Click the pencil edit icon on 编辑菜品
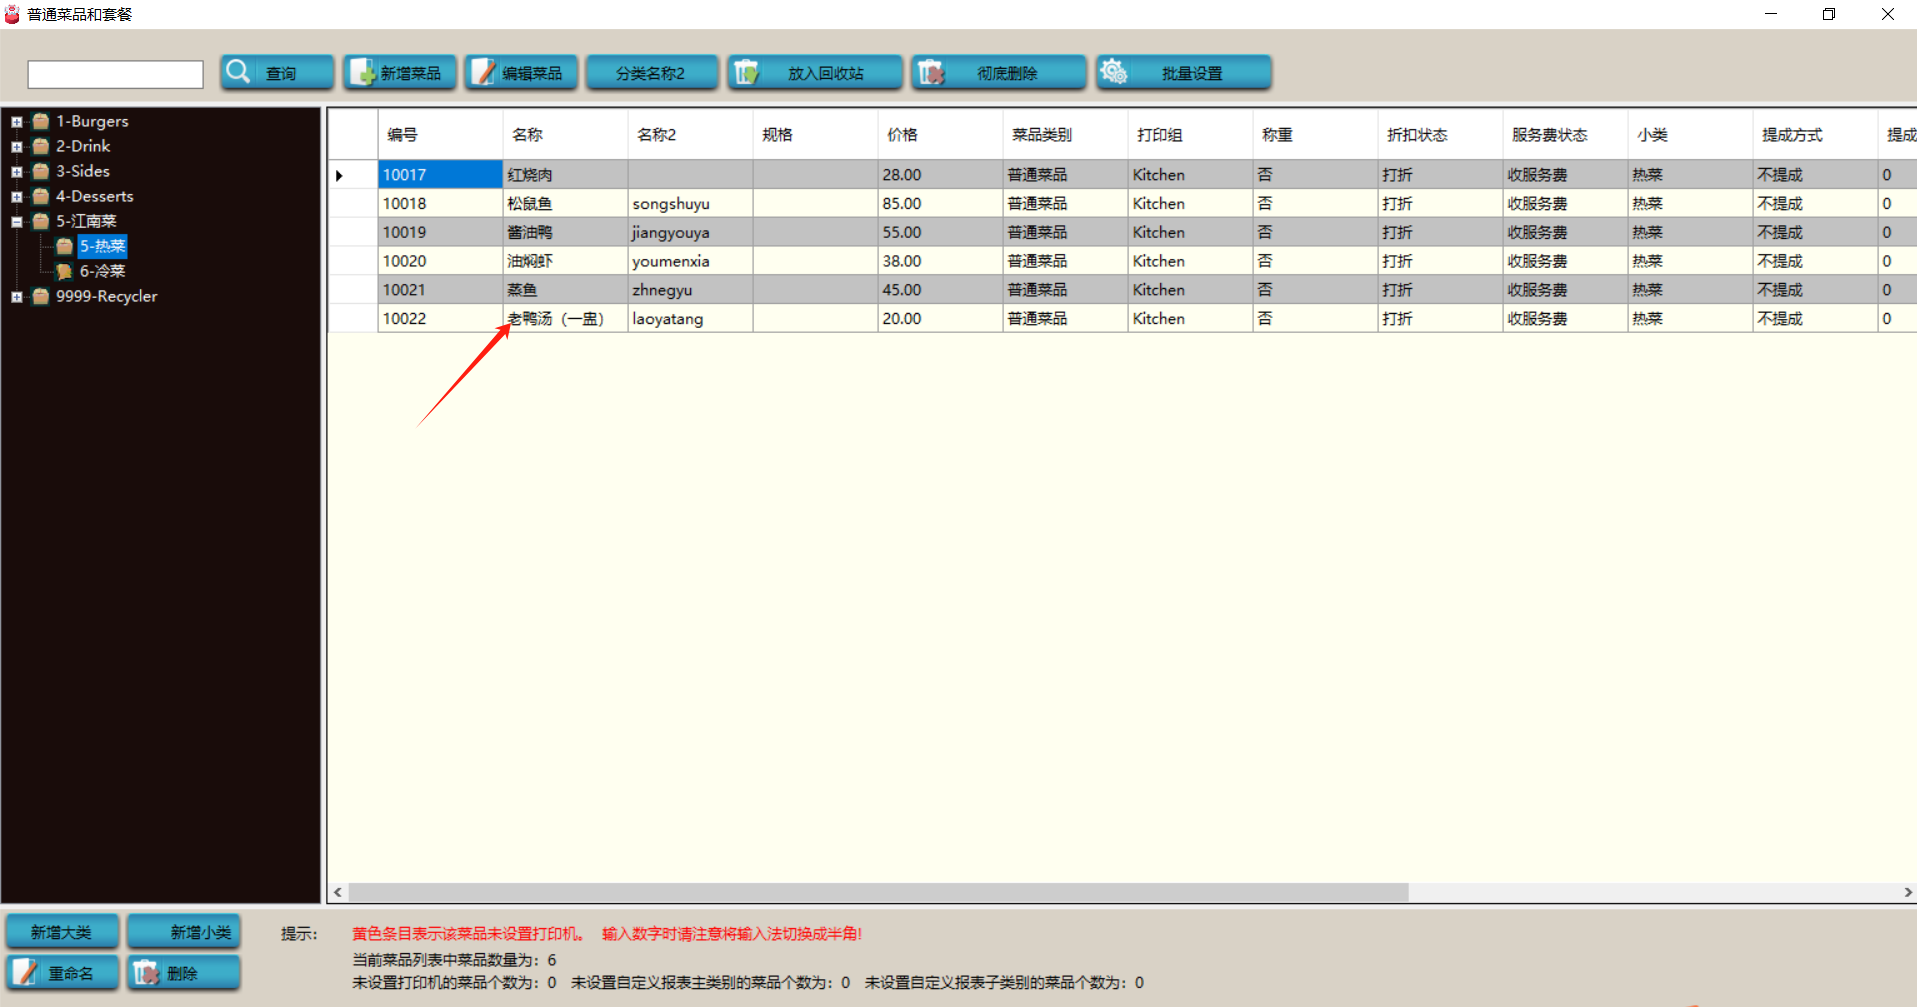This screenshot has height=1007, width=1917. click(x=484, y=72)
